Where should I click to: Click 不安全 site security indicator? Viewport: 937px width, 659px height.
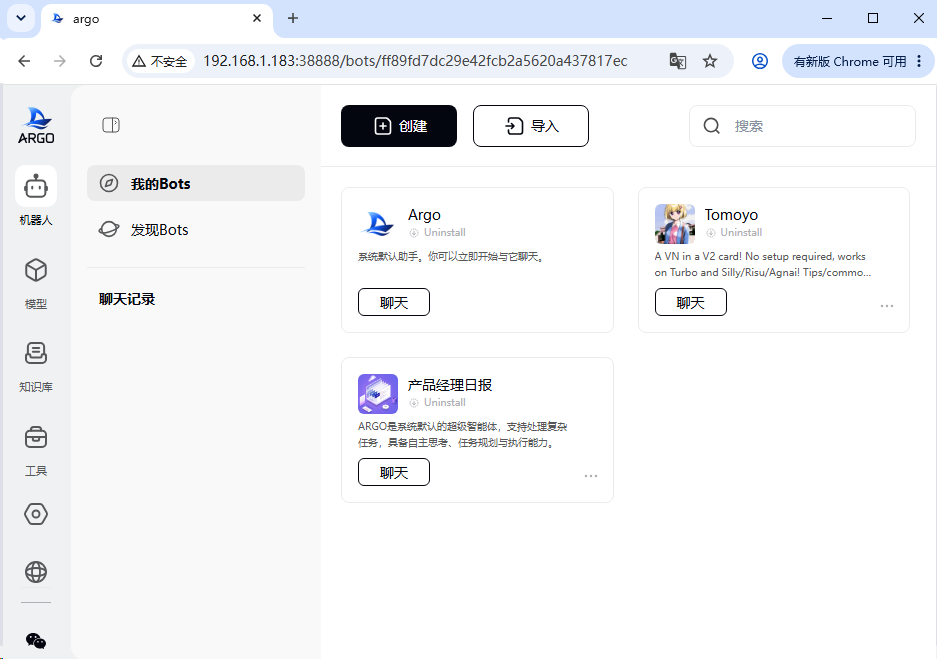pos(160,61)
